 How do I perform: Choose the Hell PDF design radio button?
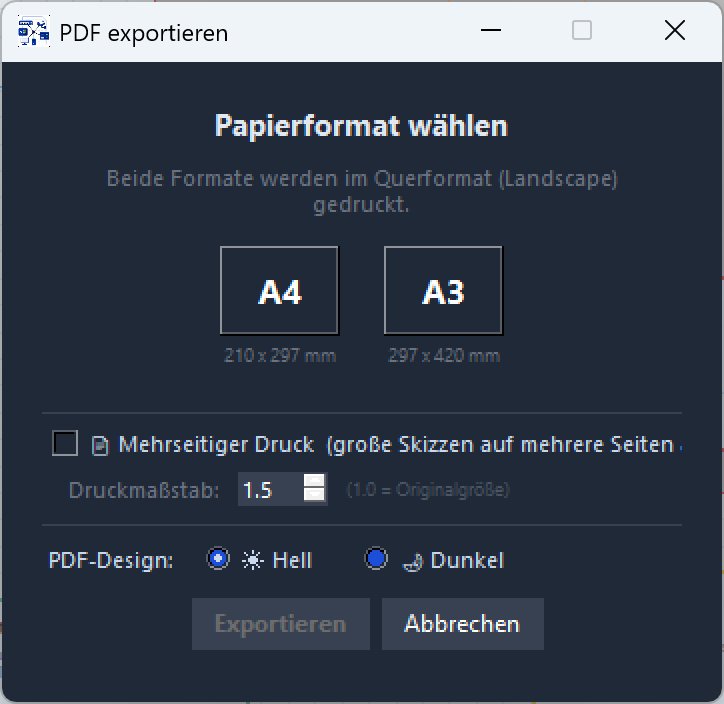point(218,559)
